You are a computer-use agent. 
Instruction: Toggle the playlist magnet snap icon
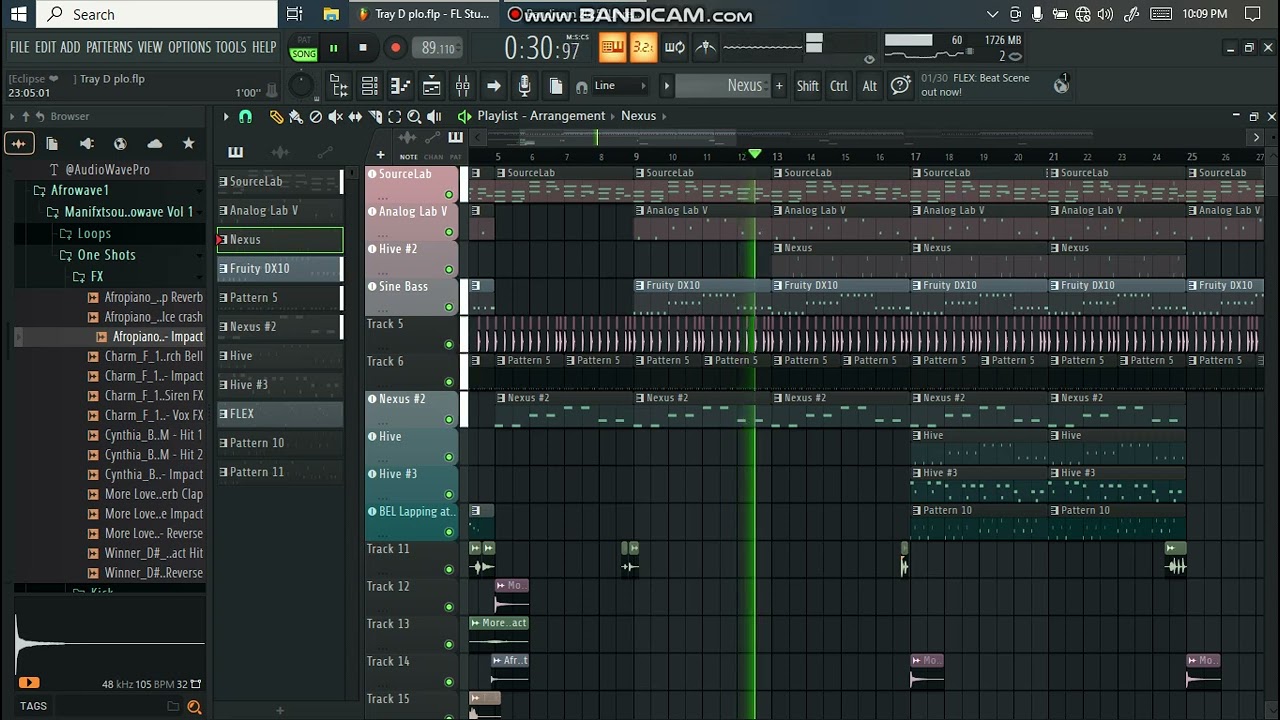coord(246,117)
